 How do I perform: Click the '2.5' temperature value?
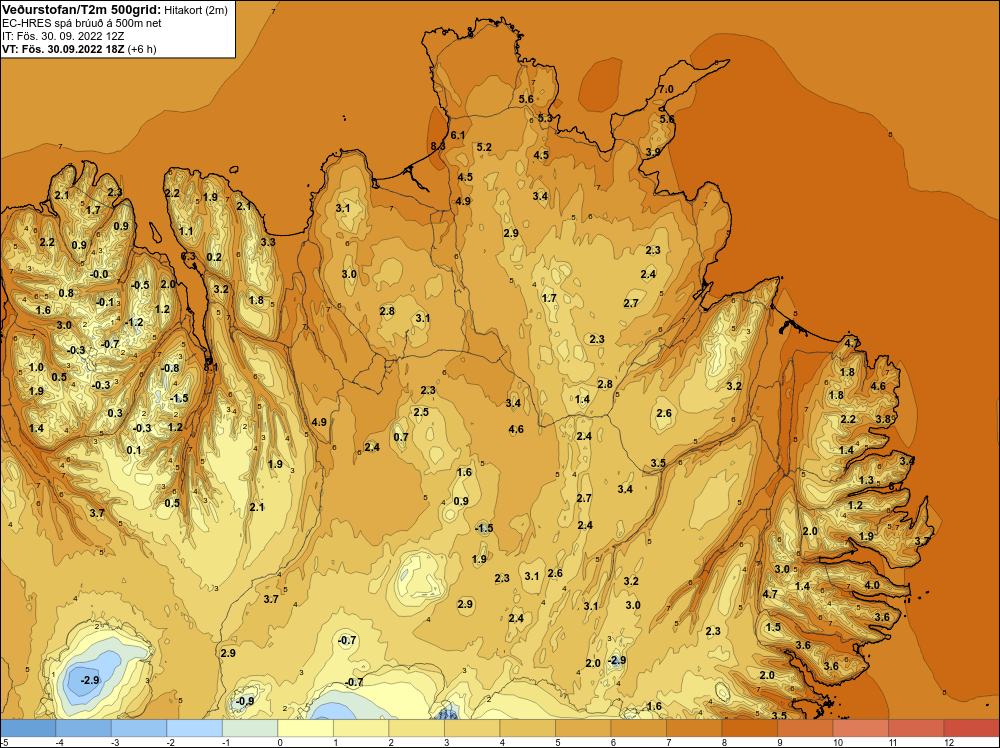point(421,413)
